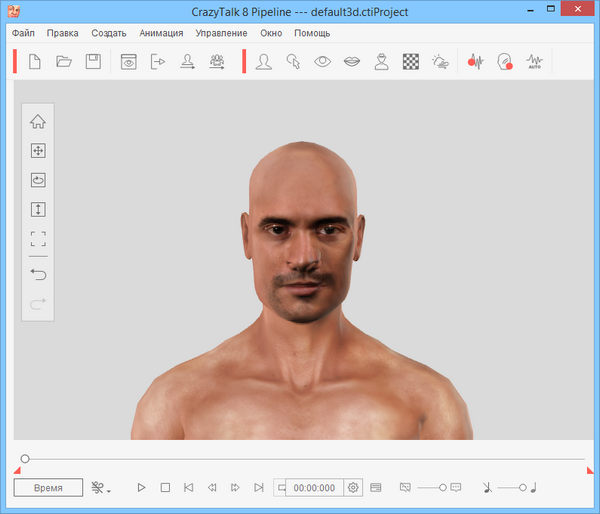The width and height of the screenshot is (600, 514).
Task: Click the 00:00:000 timecode field
Action: [314, 488]
